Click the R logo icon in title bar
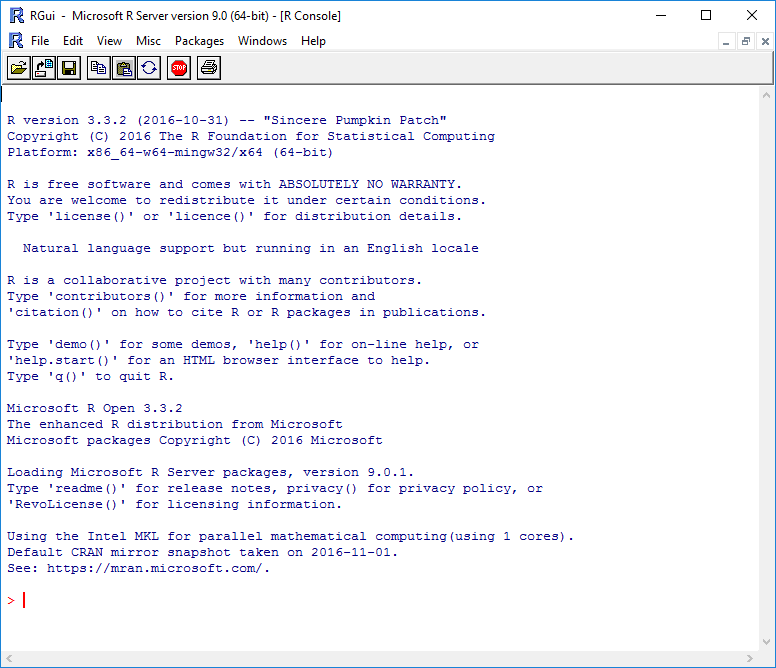Image resolution: width=776 pixels, height=668 pixels. click(16, 16)
